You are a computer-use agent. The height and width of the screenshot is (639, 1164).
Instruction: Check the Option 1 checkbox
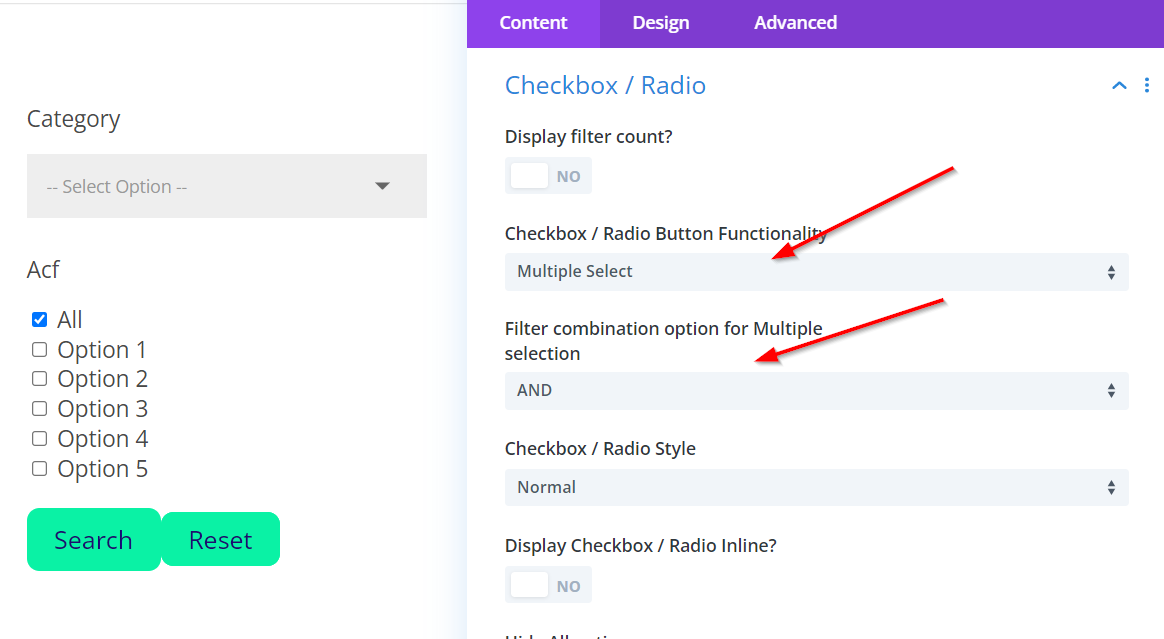click(x=40, y=350)
